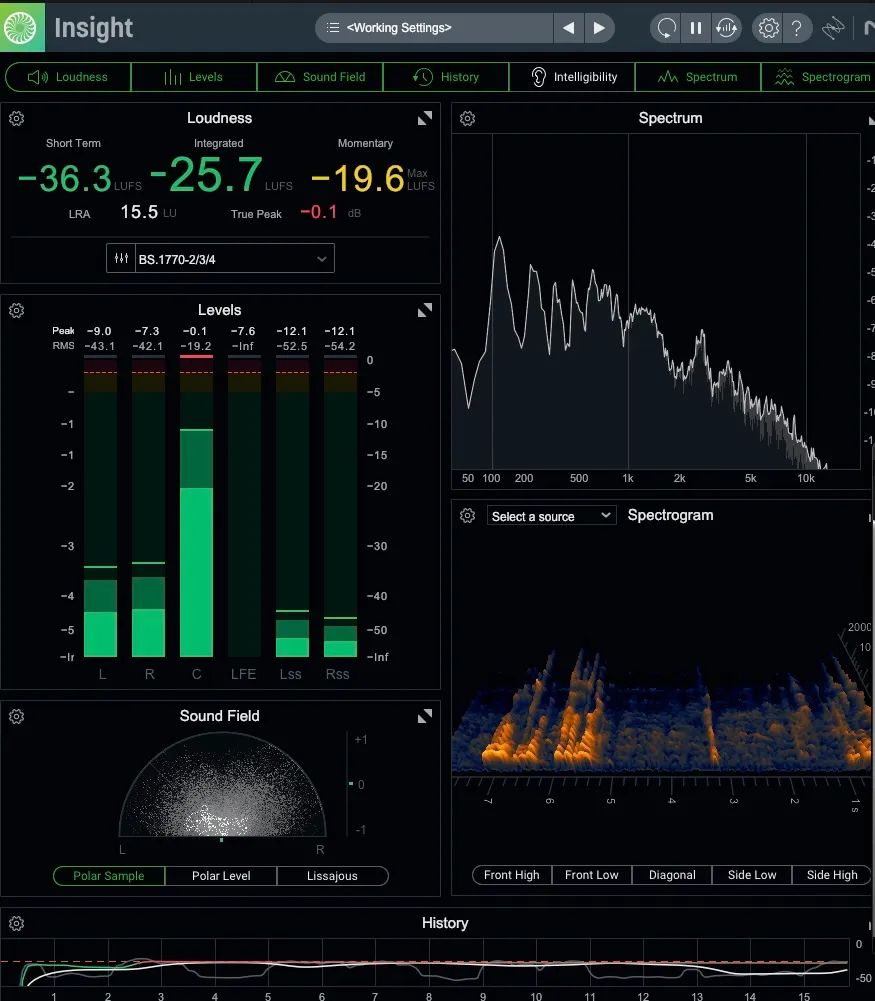This screenshot has height=1001, width=875.
Task: Open History panel settings gear
Action: 17,923
